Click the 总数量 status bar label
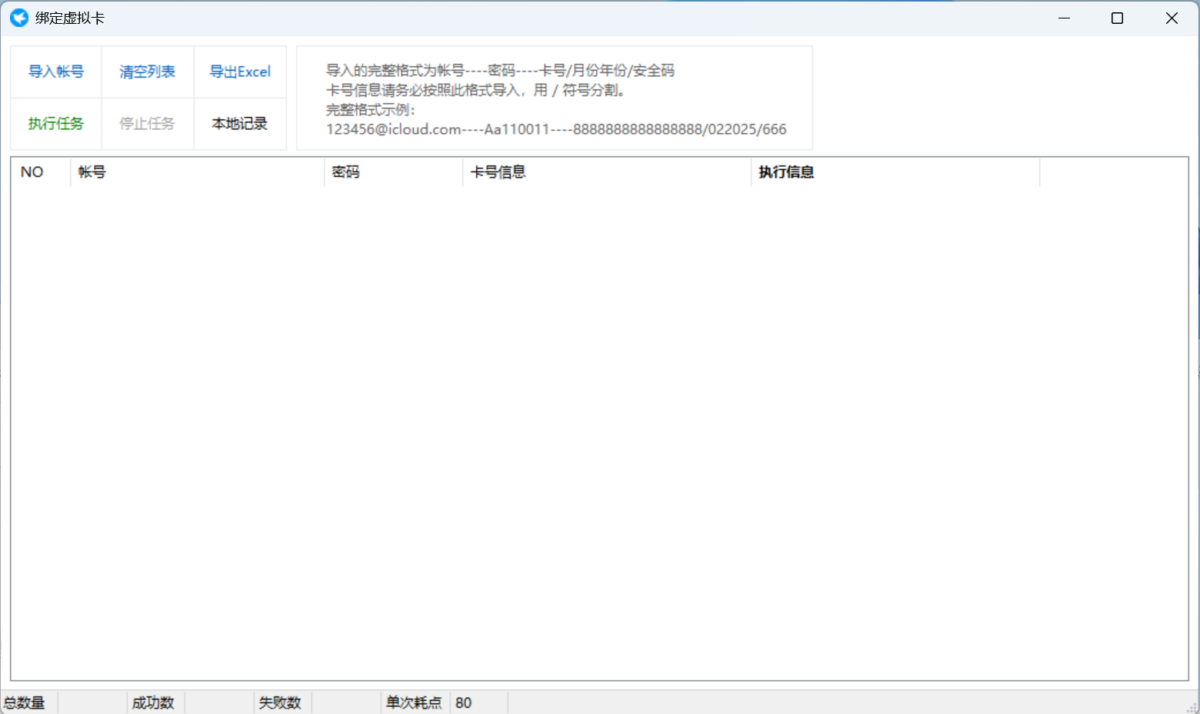Viewport: 1200px width, 714px height. tap(25, 703)
